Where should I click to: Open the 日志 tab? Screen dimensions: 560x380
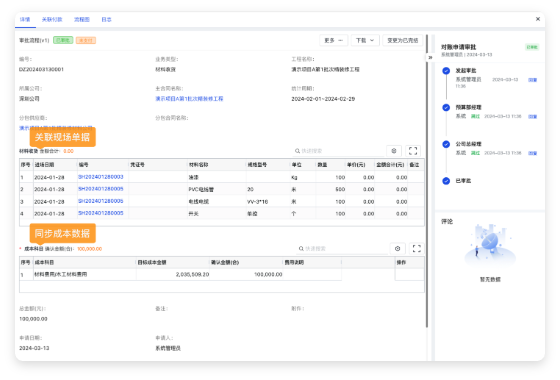(x=106, y=20)
